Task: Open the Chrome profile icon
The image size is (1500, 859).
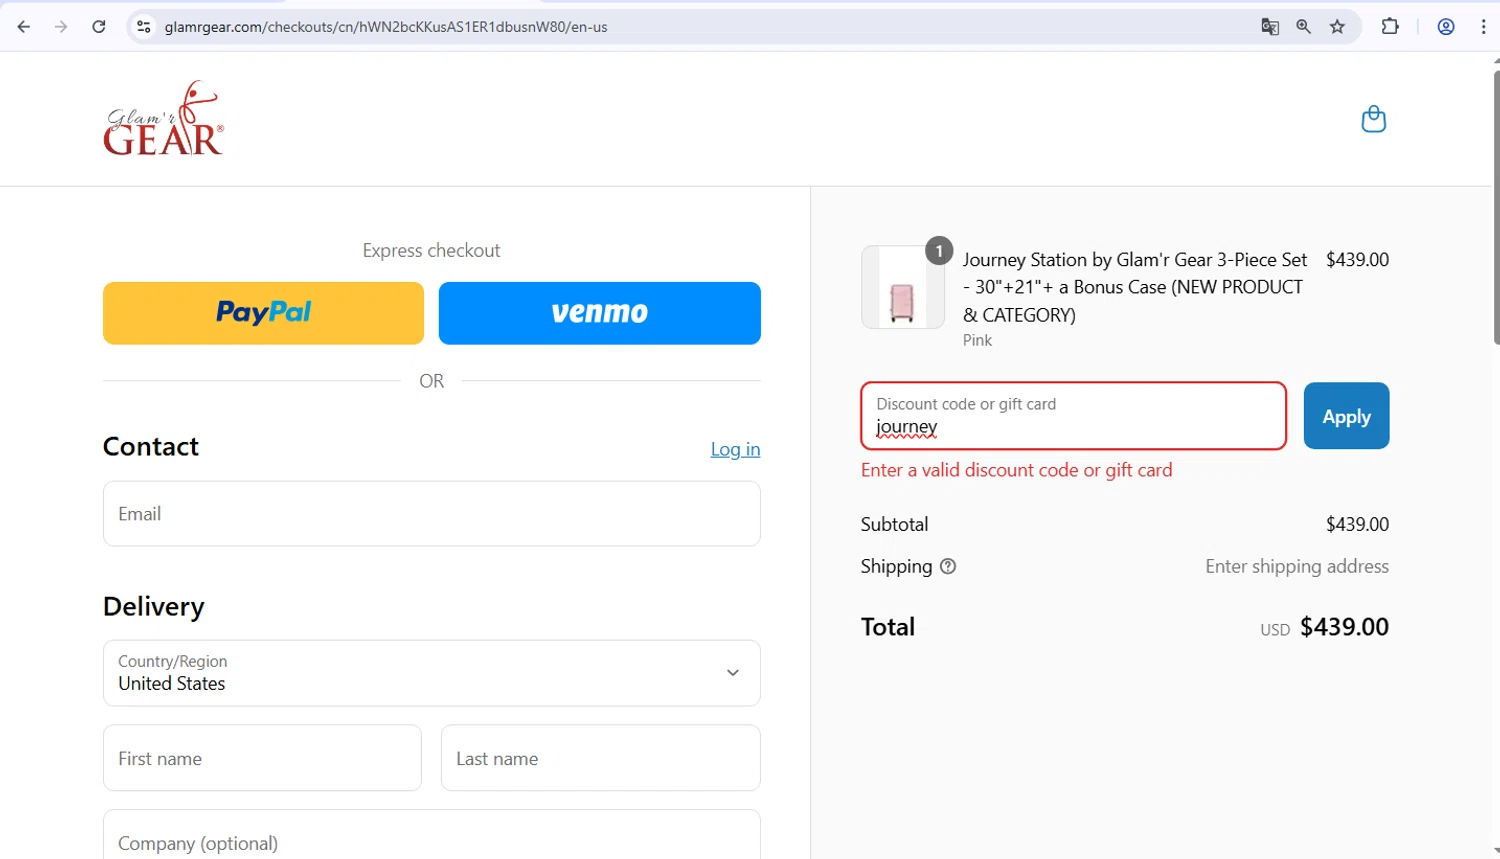Action: 1446,27
